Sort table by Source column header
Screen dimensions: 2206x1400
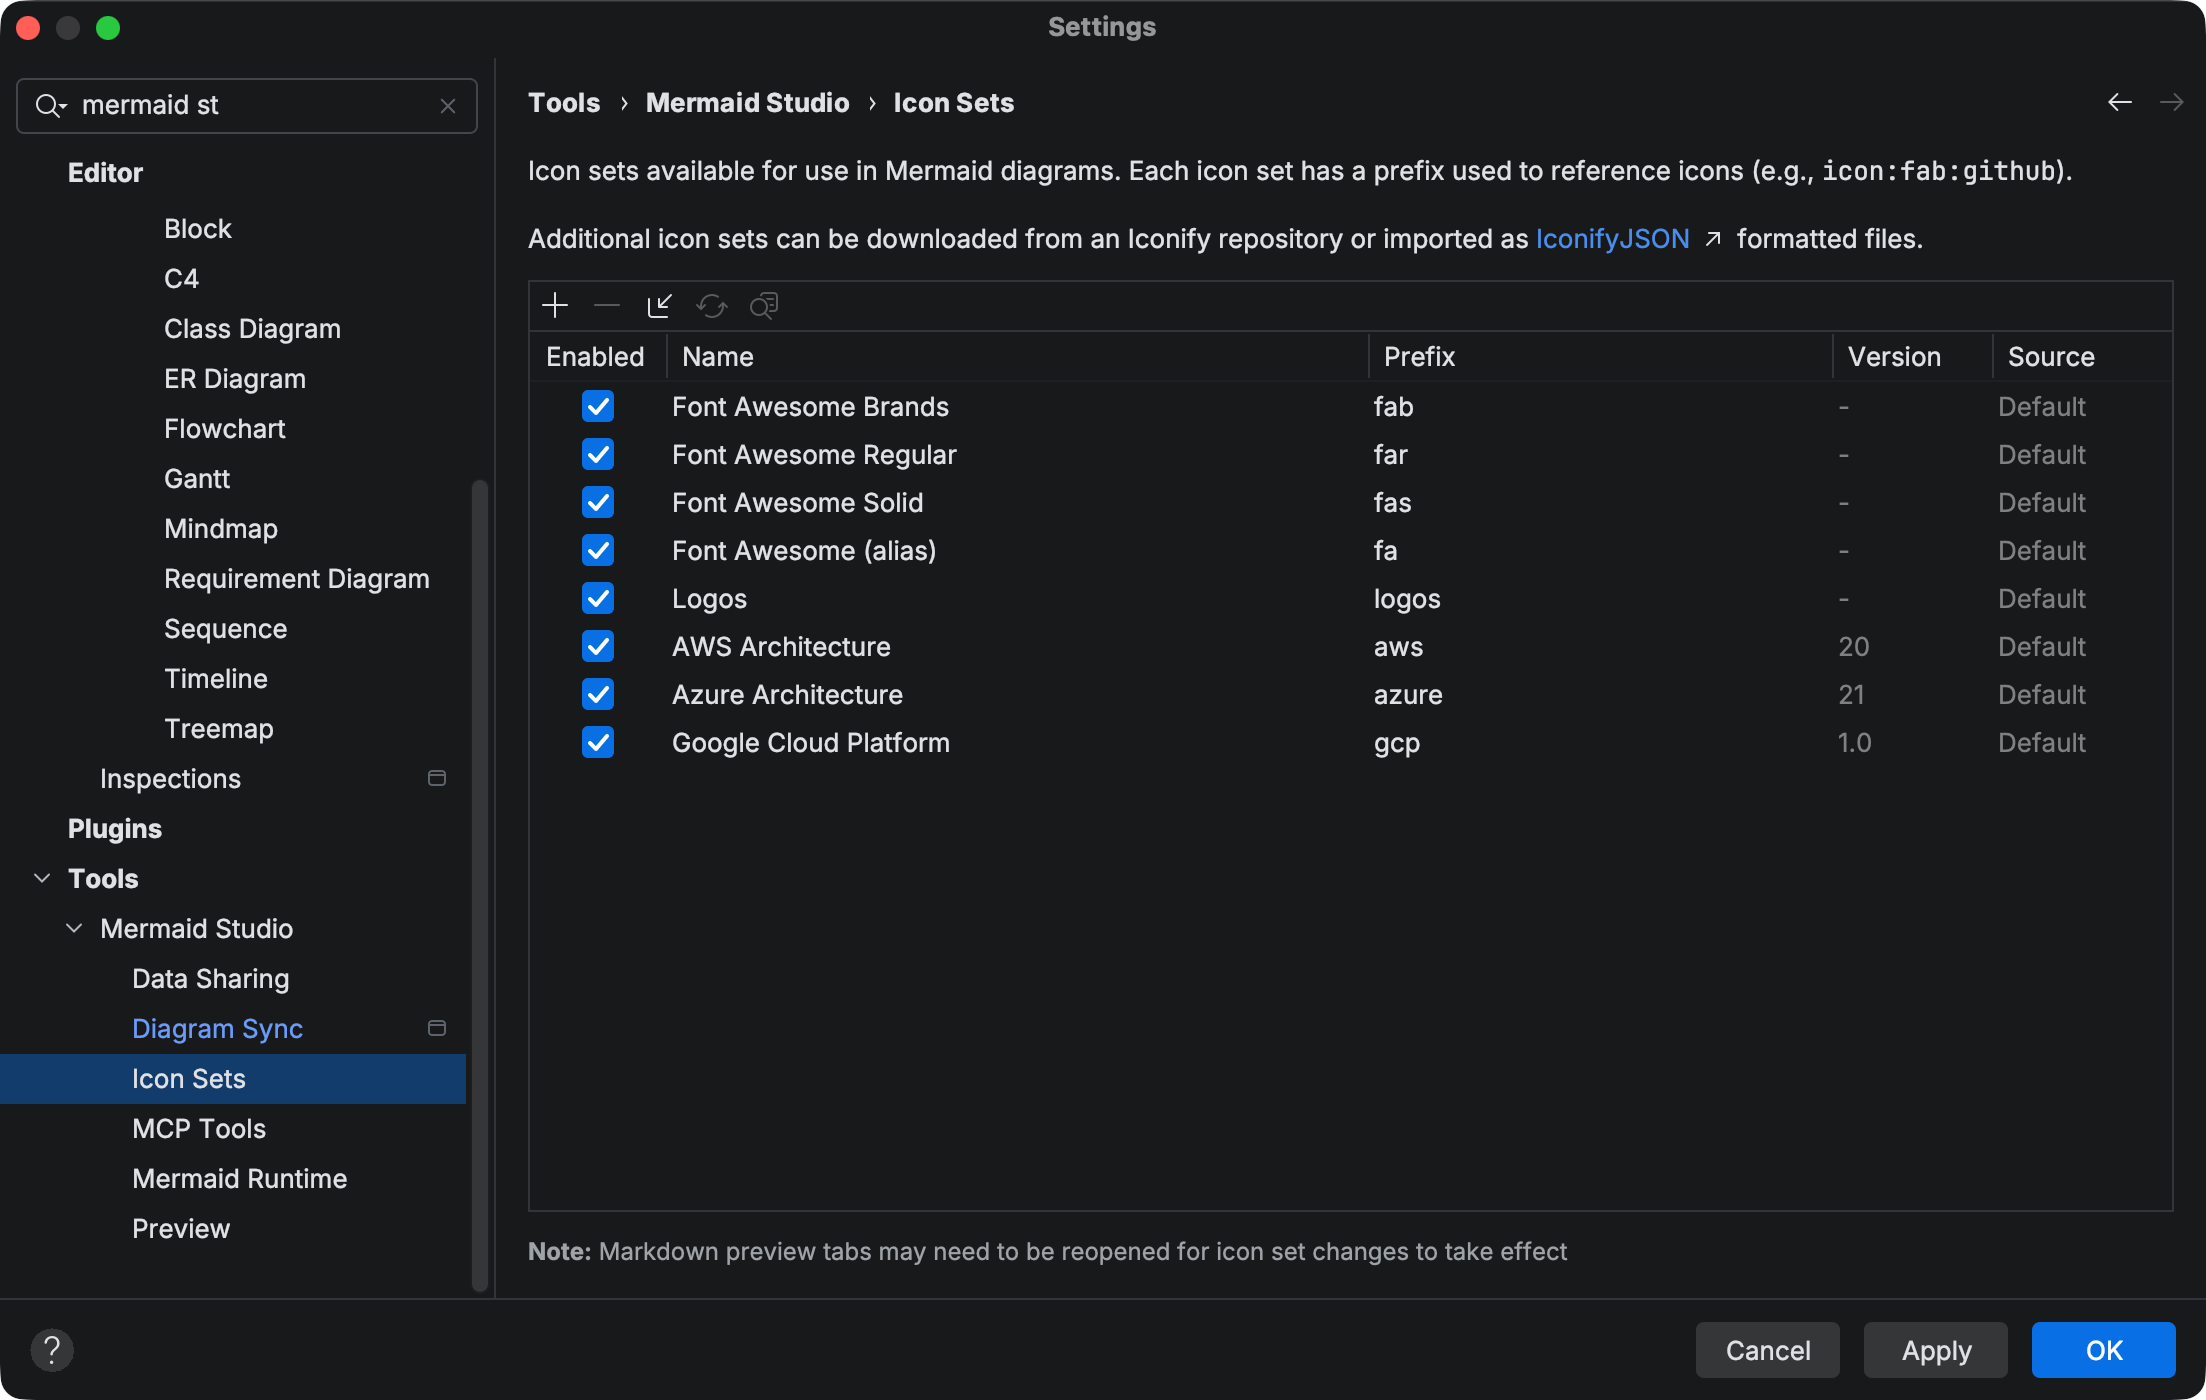[x=2082, y=357]
